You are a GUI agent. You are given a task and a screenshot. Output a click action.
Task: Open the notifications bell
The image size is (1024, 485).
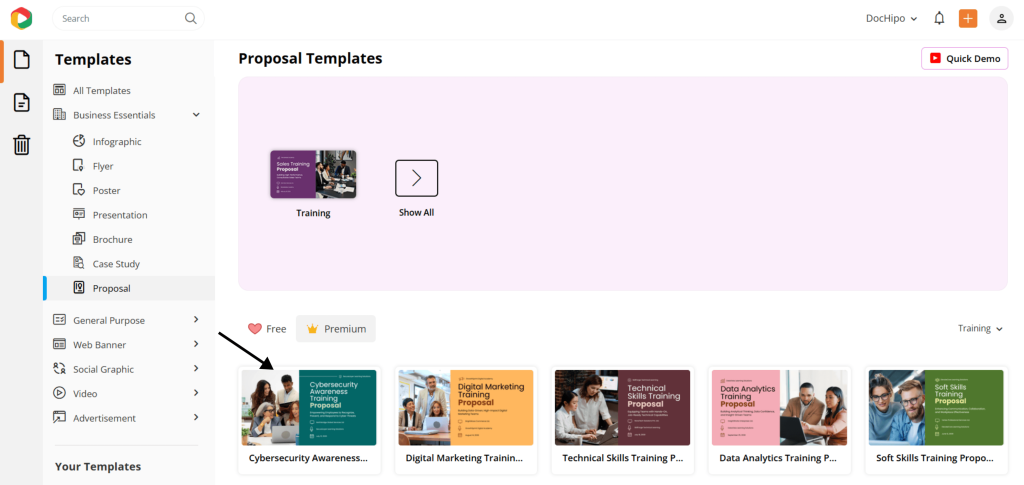[939, 18]
